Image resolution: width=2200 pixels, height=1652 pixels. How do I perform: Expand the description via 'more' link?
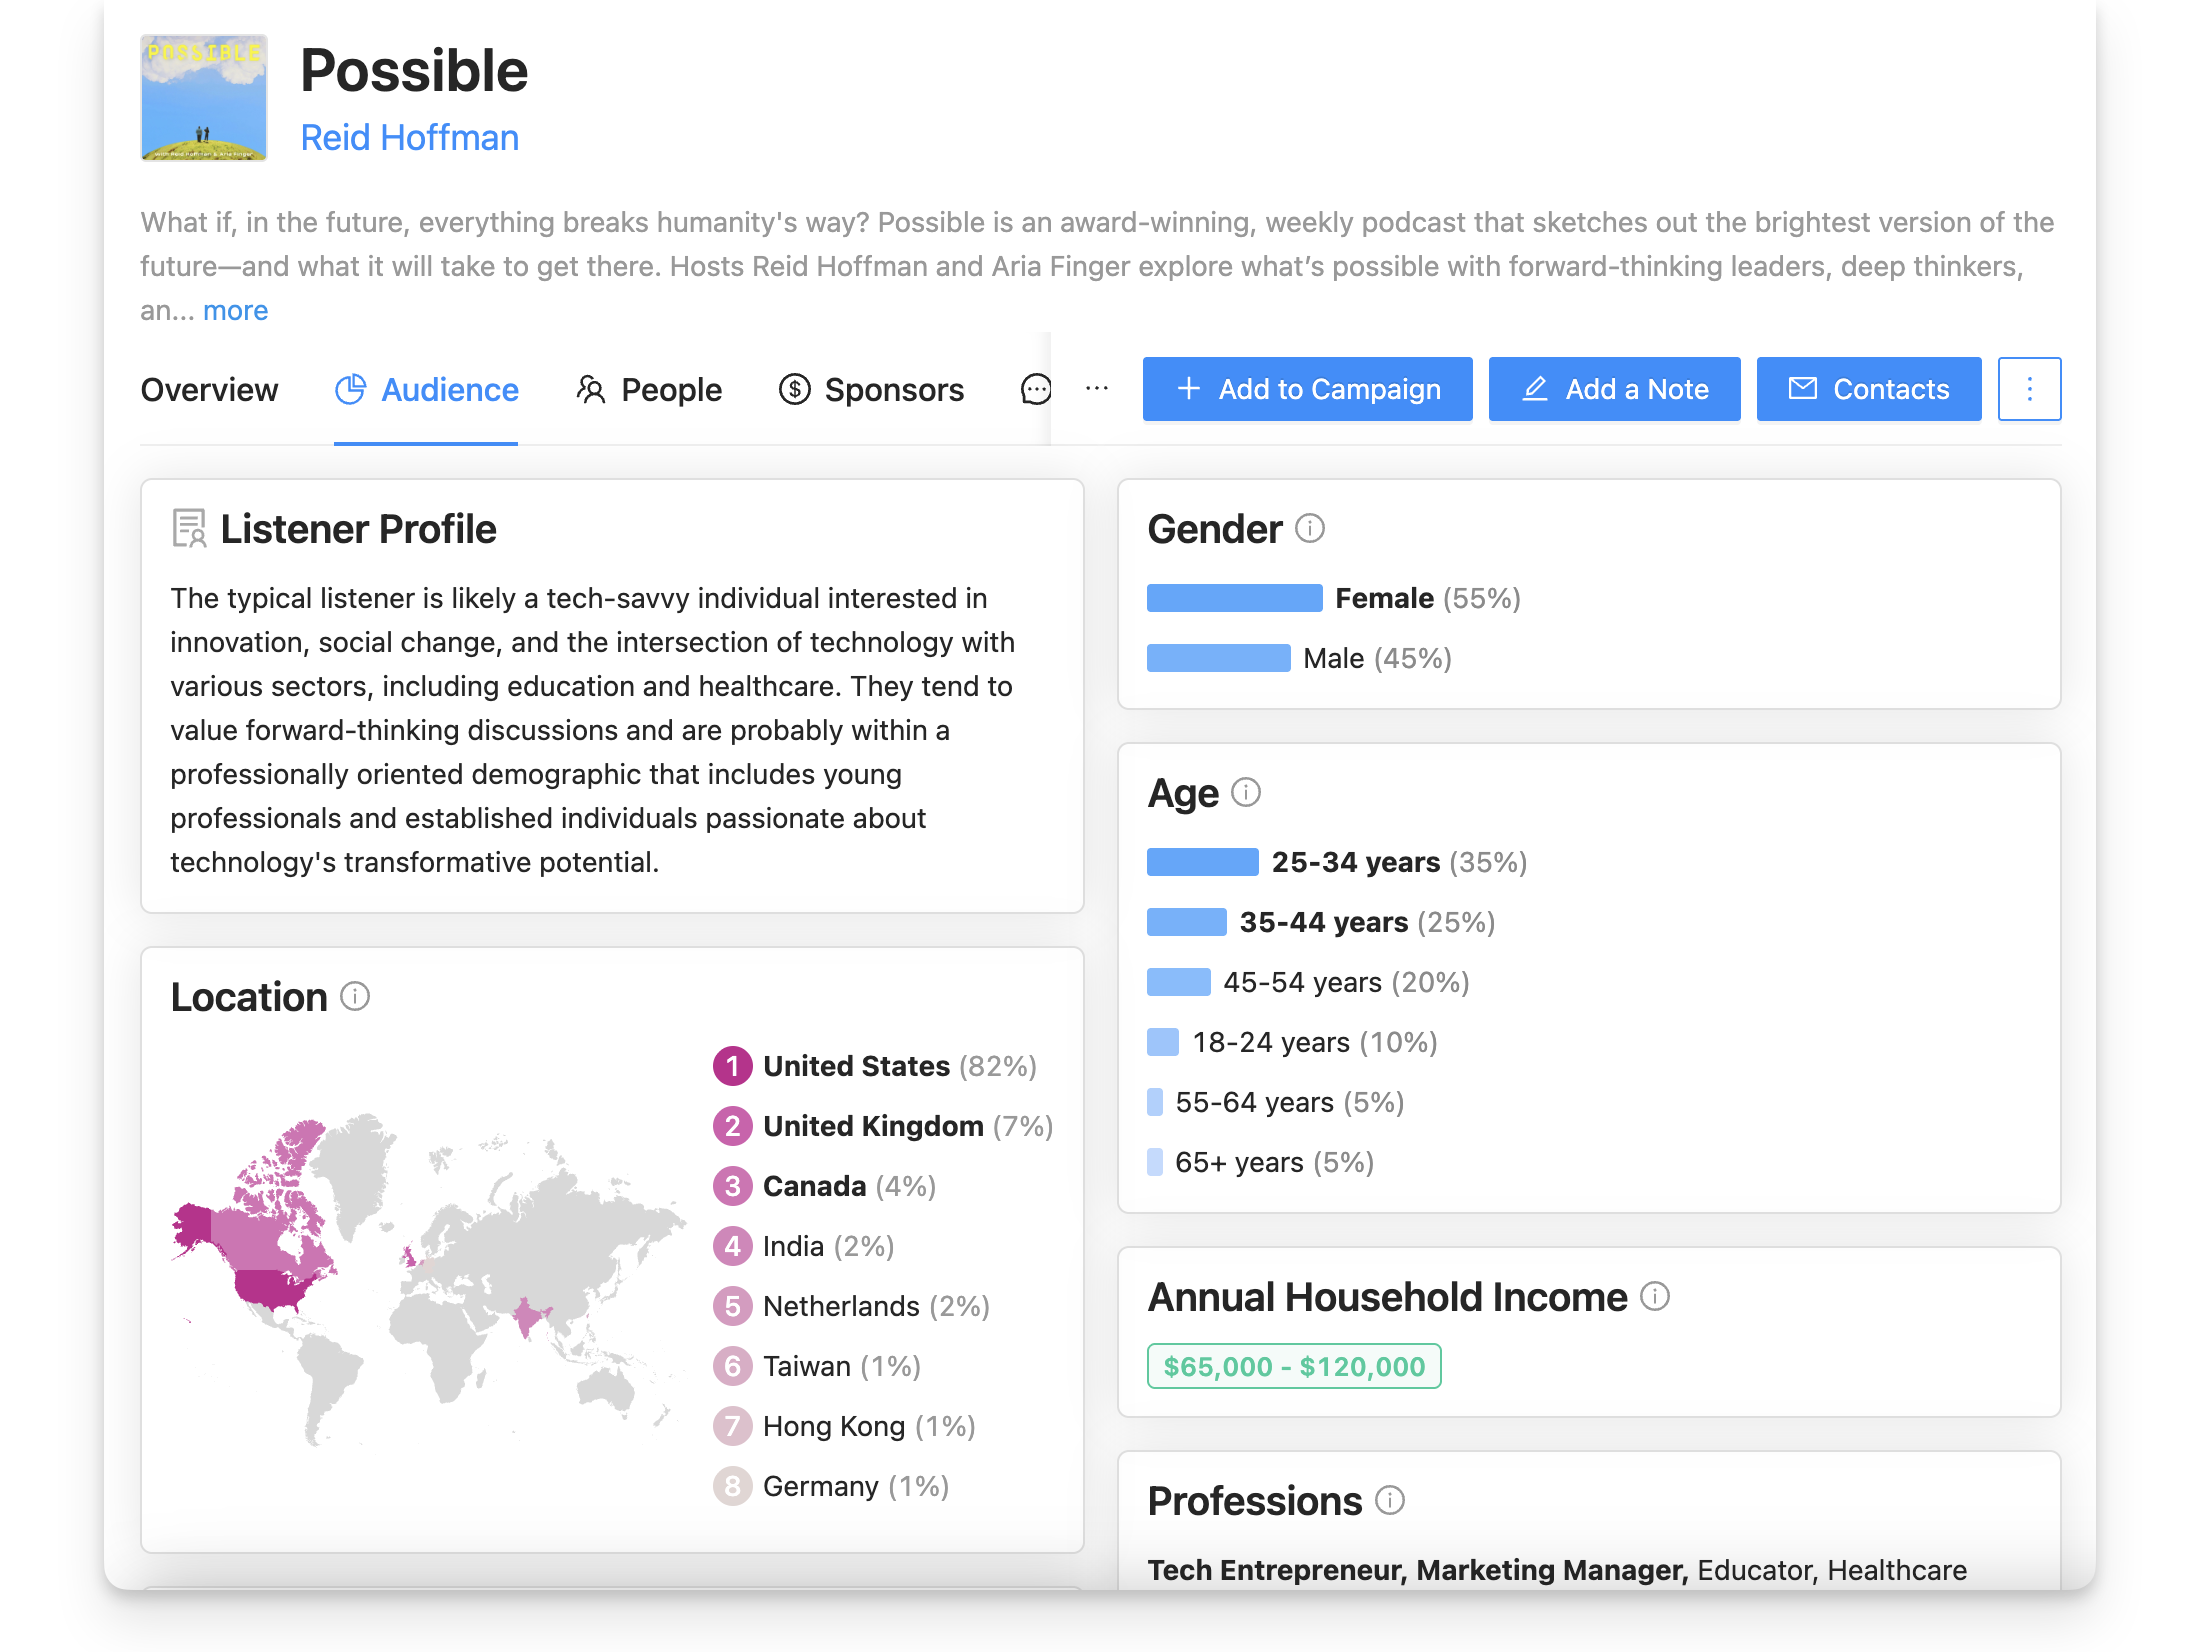coord(235,310)
